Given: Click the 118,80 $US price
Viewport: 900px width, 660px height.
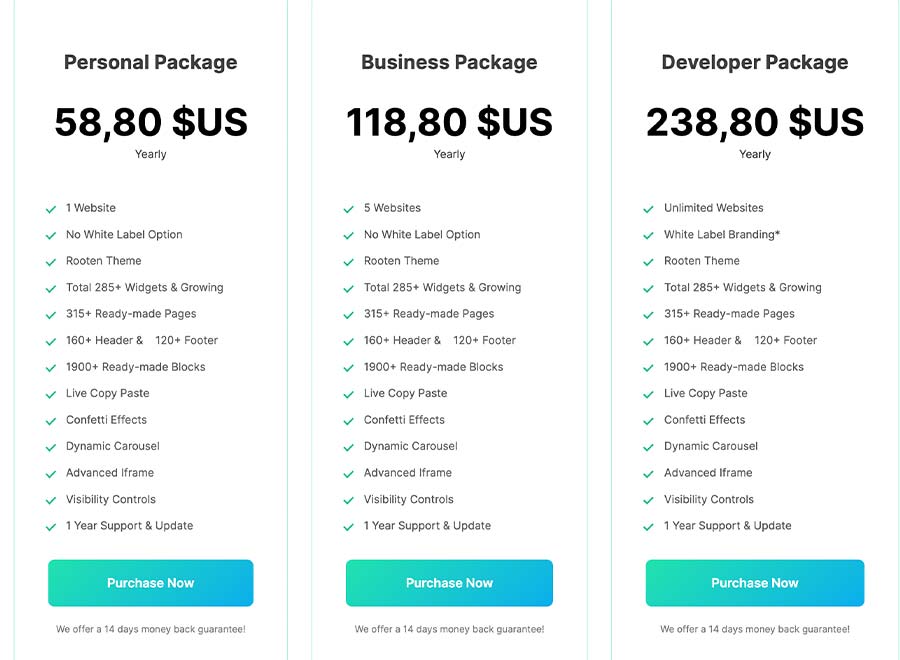Looking at the screenshot, I should click(x=449, y=122).
